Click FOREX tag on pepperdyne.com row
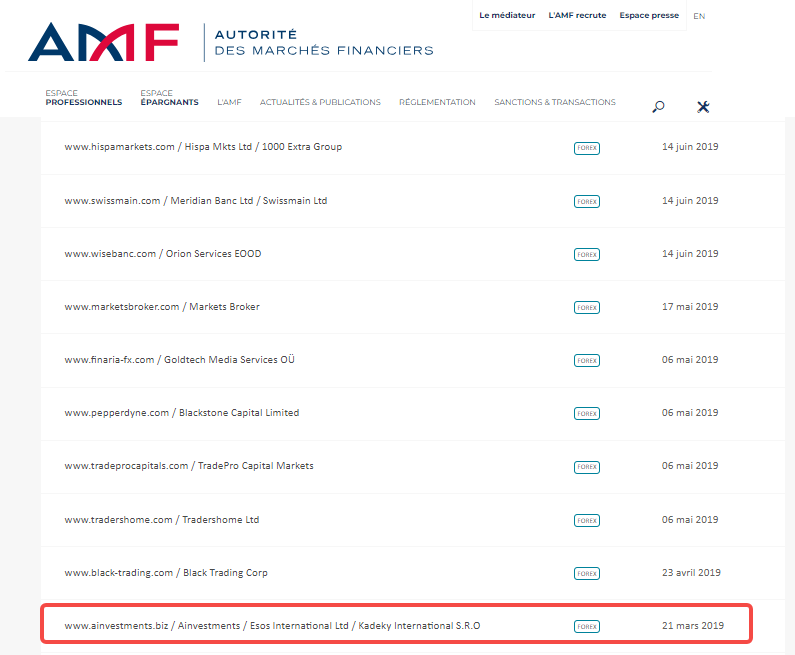This screenshot has width=795, height=655. tap(587, 414)
